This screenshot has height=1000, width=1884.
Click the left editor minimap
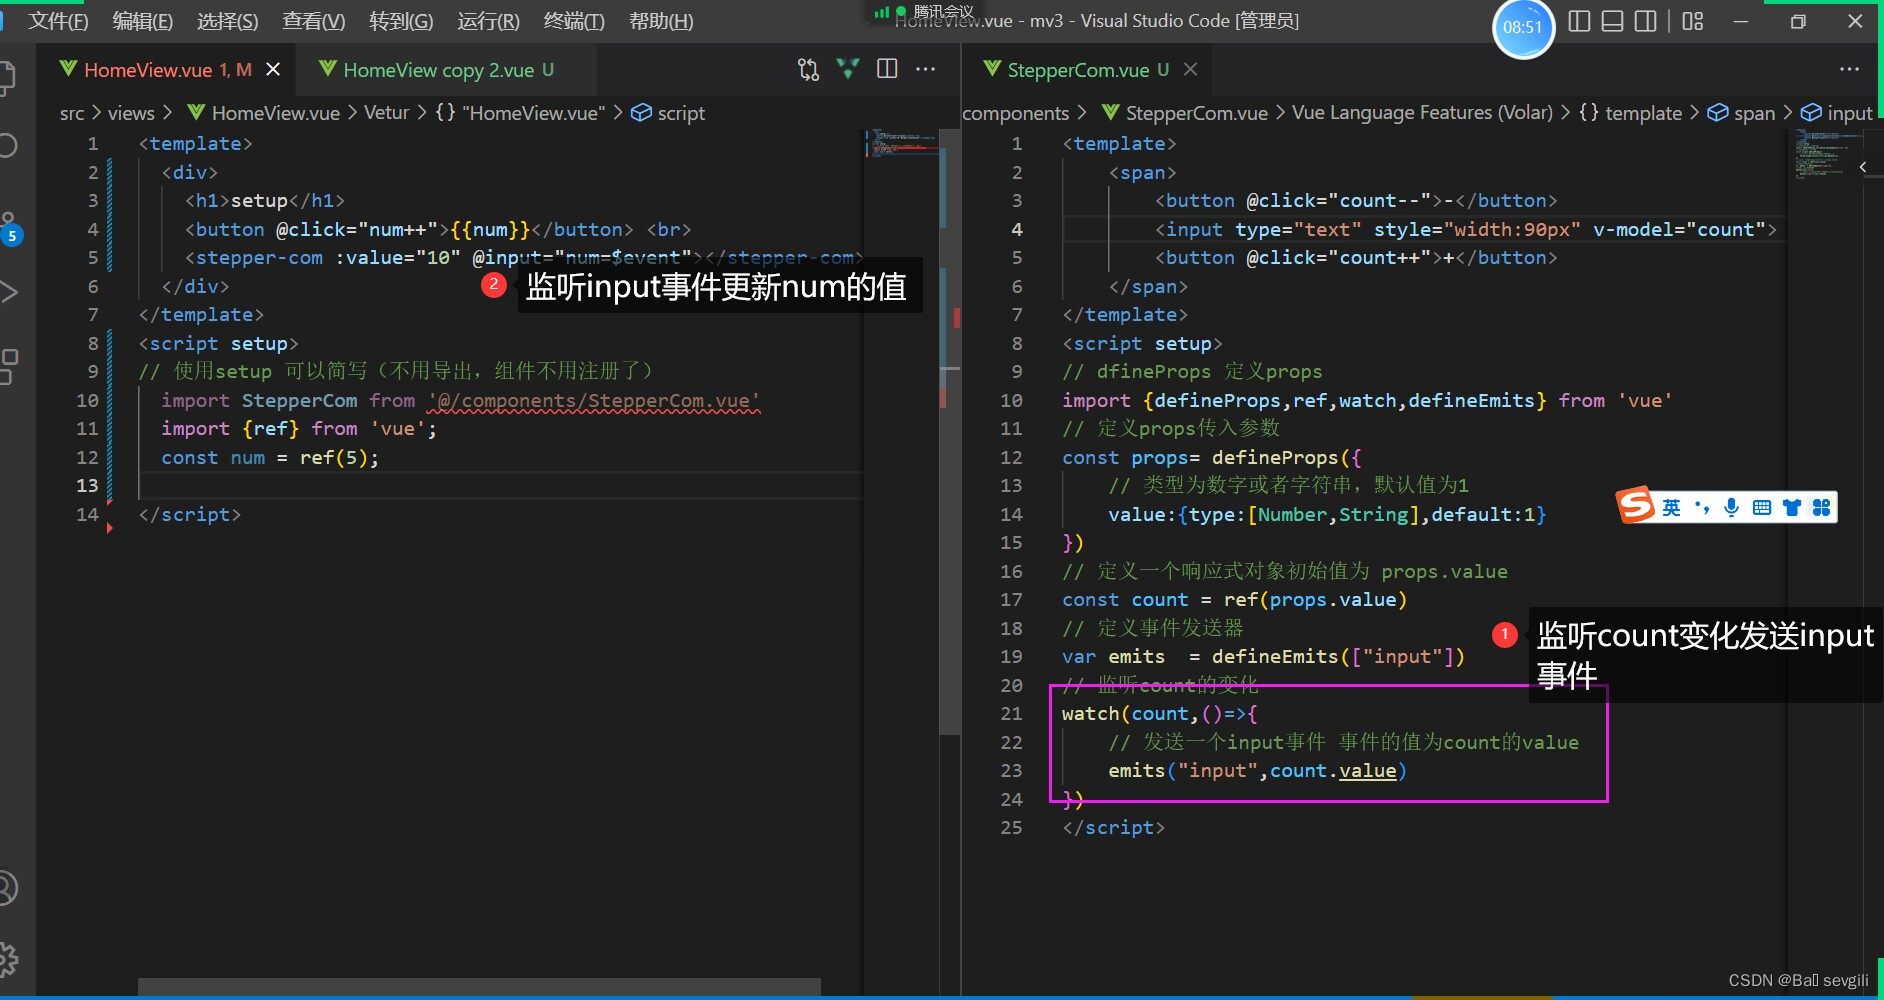tap(902, 142)
